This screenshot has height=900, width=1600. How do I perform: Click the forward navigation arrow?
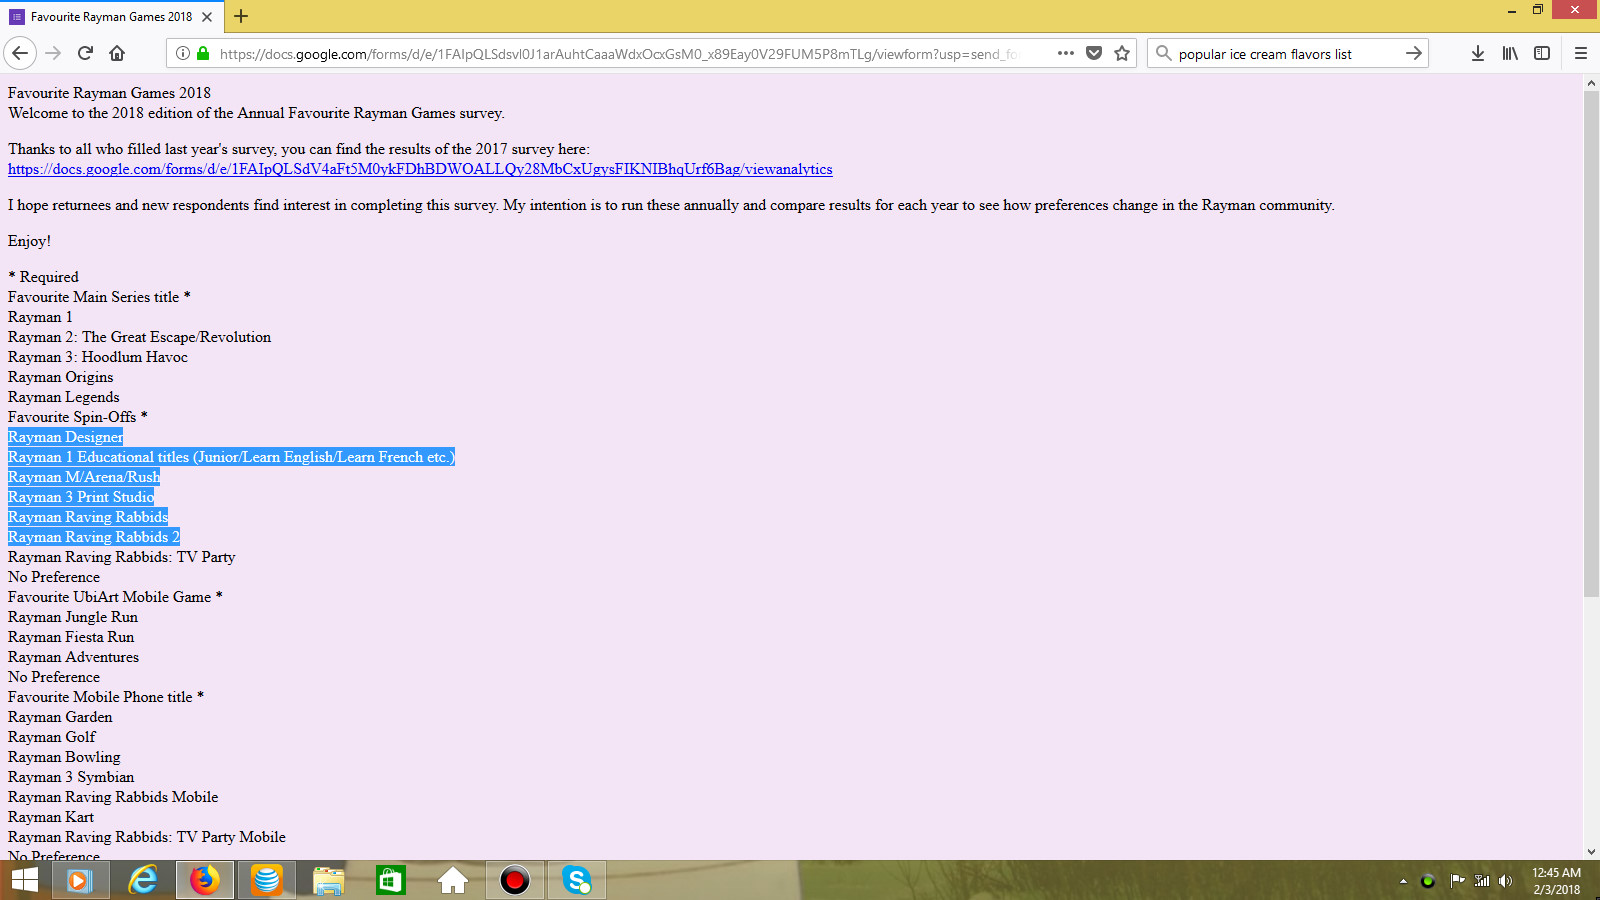click(x=53, y=53)
